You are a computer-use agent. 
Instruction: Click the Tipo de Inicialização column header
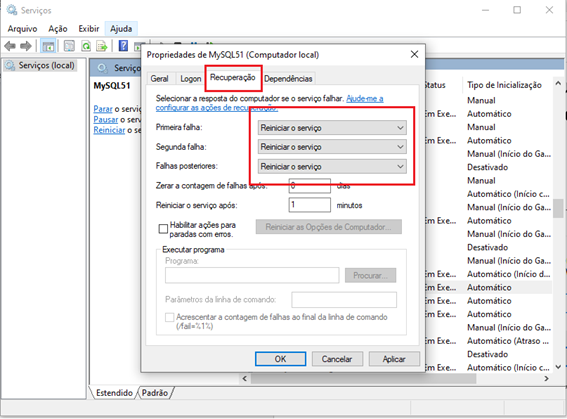pyautogui.click(x=504, y=85)
